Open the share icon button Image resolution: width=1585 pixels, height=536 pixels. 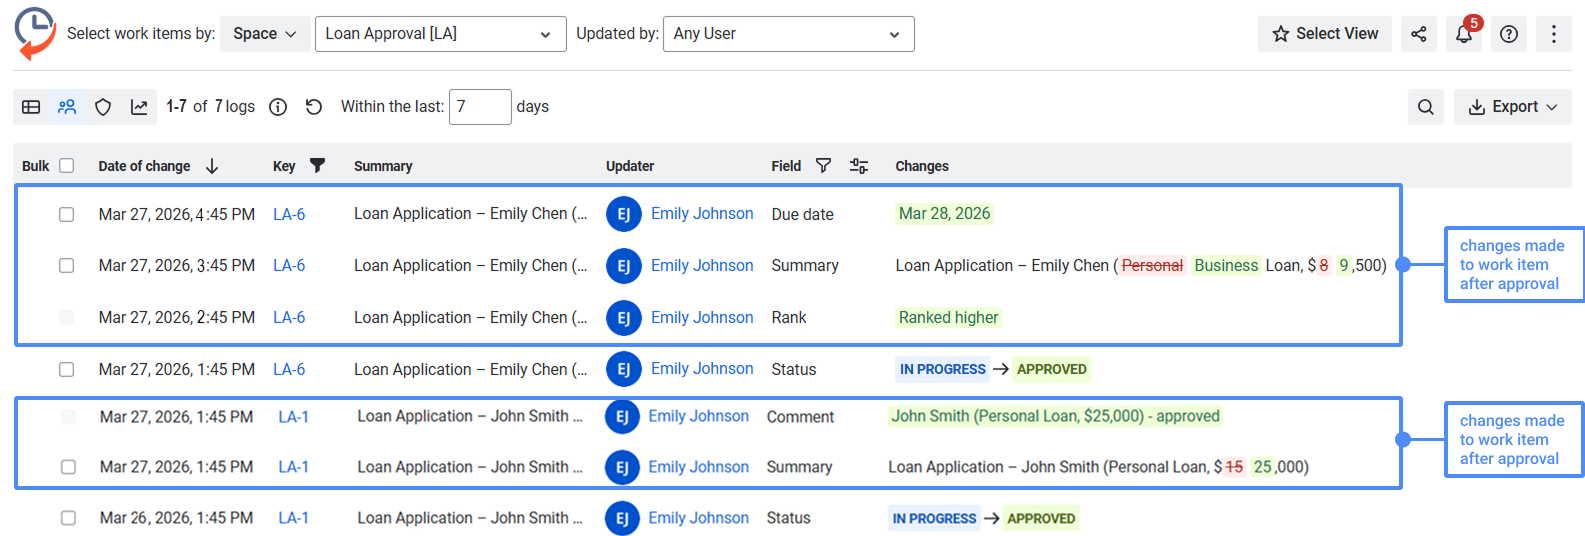pyautogui.click(x=1418, y=34)
